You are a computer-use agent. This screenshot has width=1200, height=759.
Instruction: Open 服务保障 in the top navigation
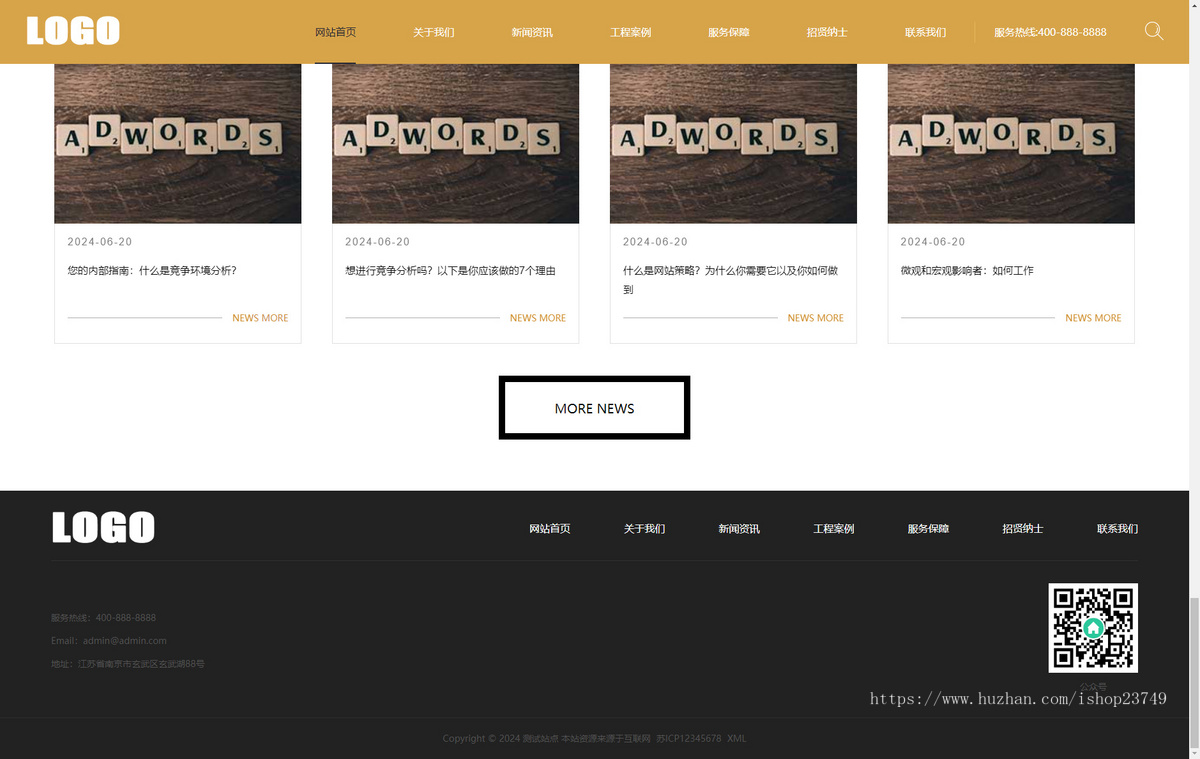pos(729,32)
